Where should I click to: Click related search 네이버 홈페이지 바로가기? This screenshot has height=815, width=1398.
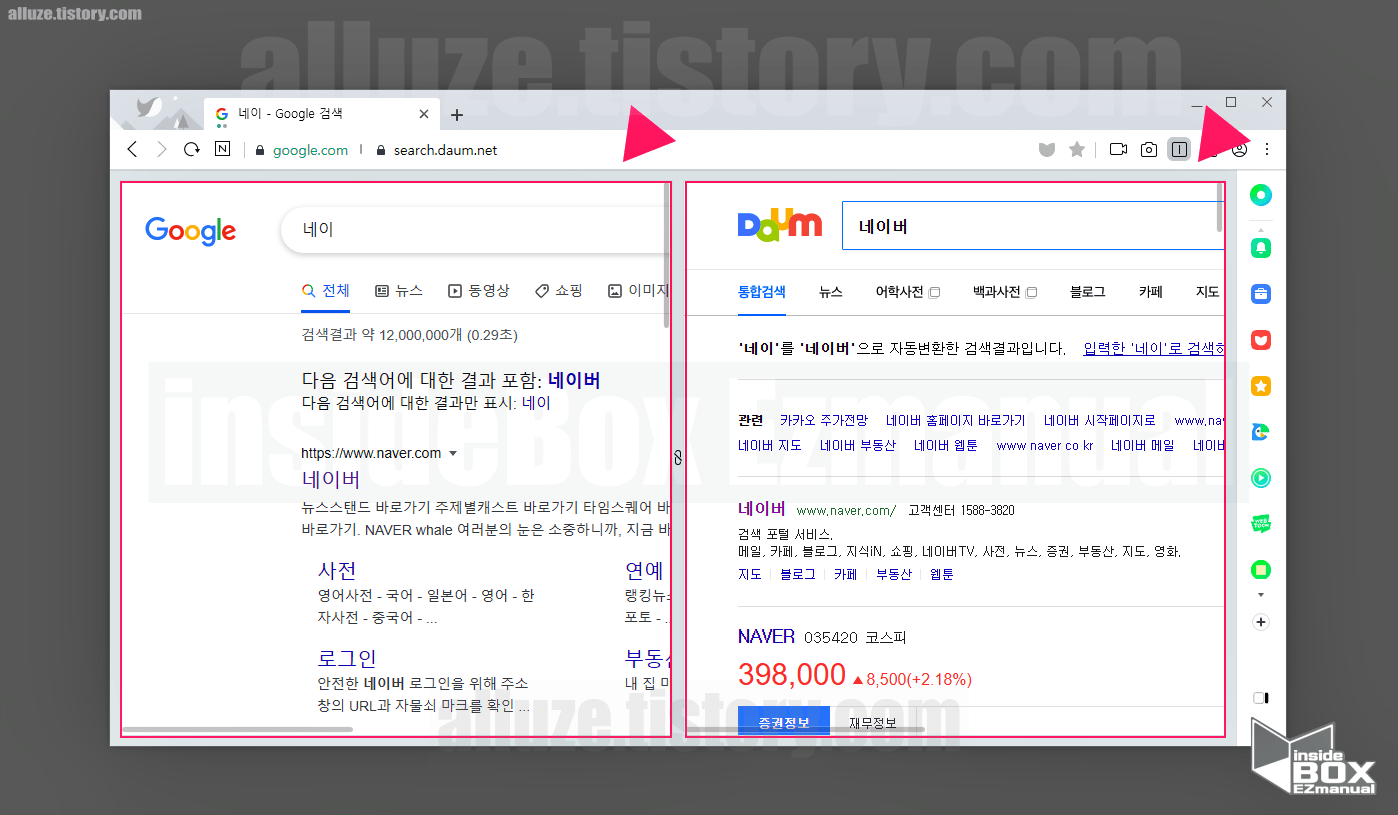pos(956,420)
